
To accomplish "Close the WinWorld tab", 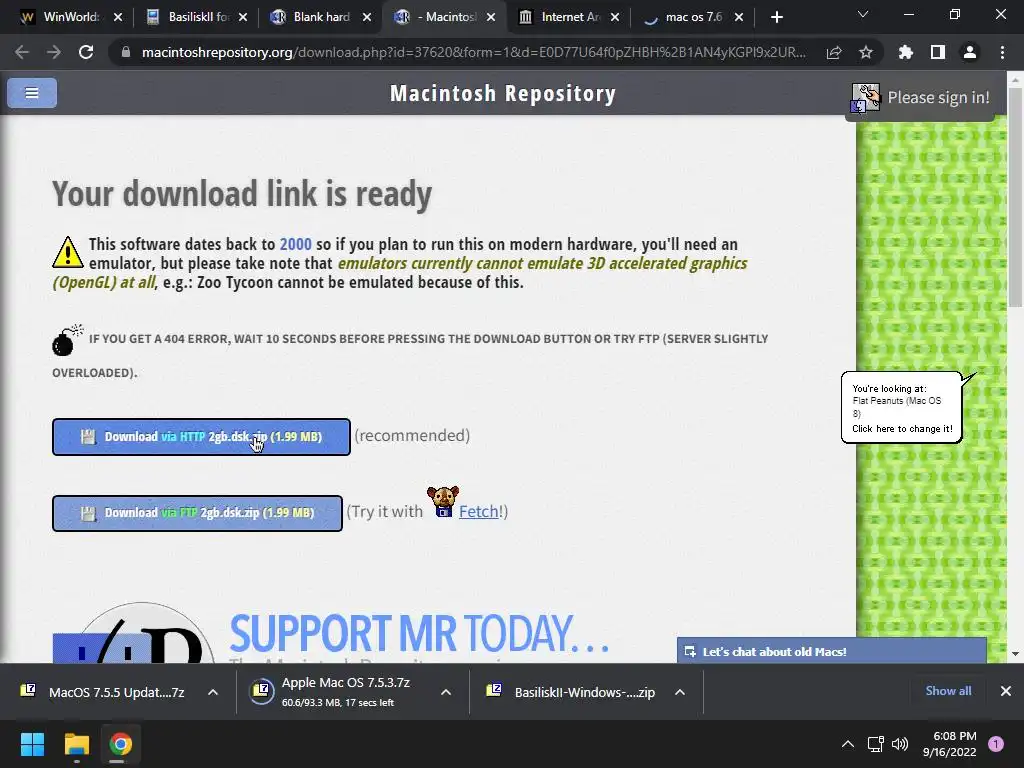I will point(118,17).
